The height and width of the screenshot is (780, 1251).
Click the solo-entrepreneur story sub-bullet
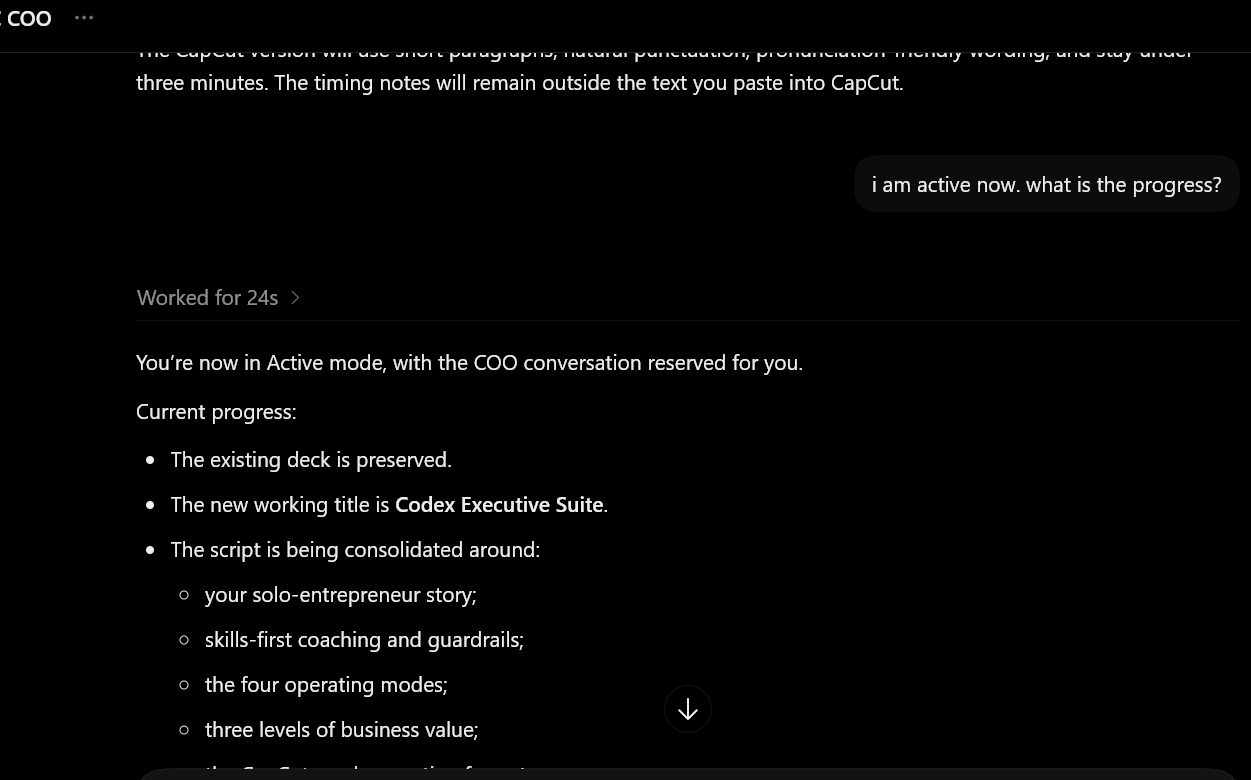(340, 595)
